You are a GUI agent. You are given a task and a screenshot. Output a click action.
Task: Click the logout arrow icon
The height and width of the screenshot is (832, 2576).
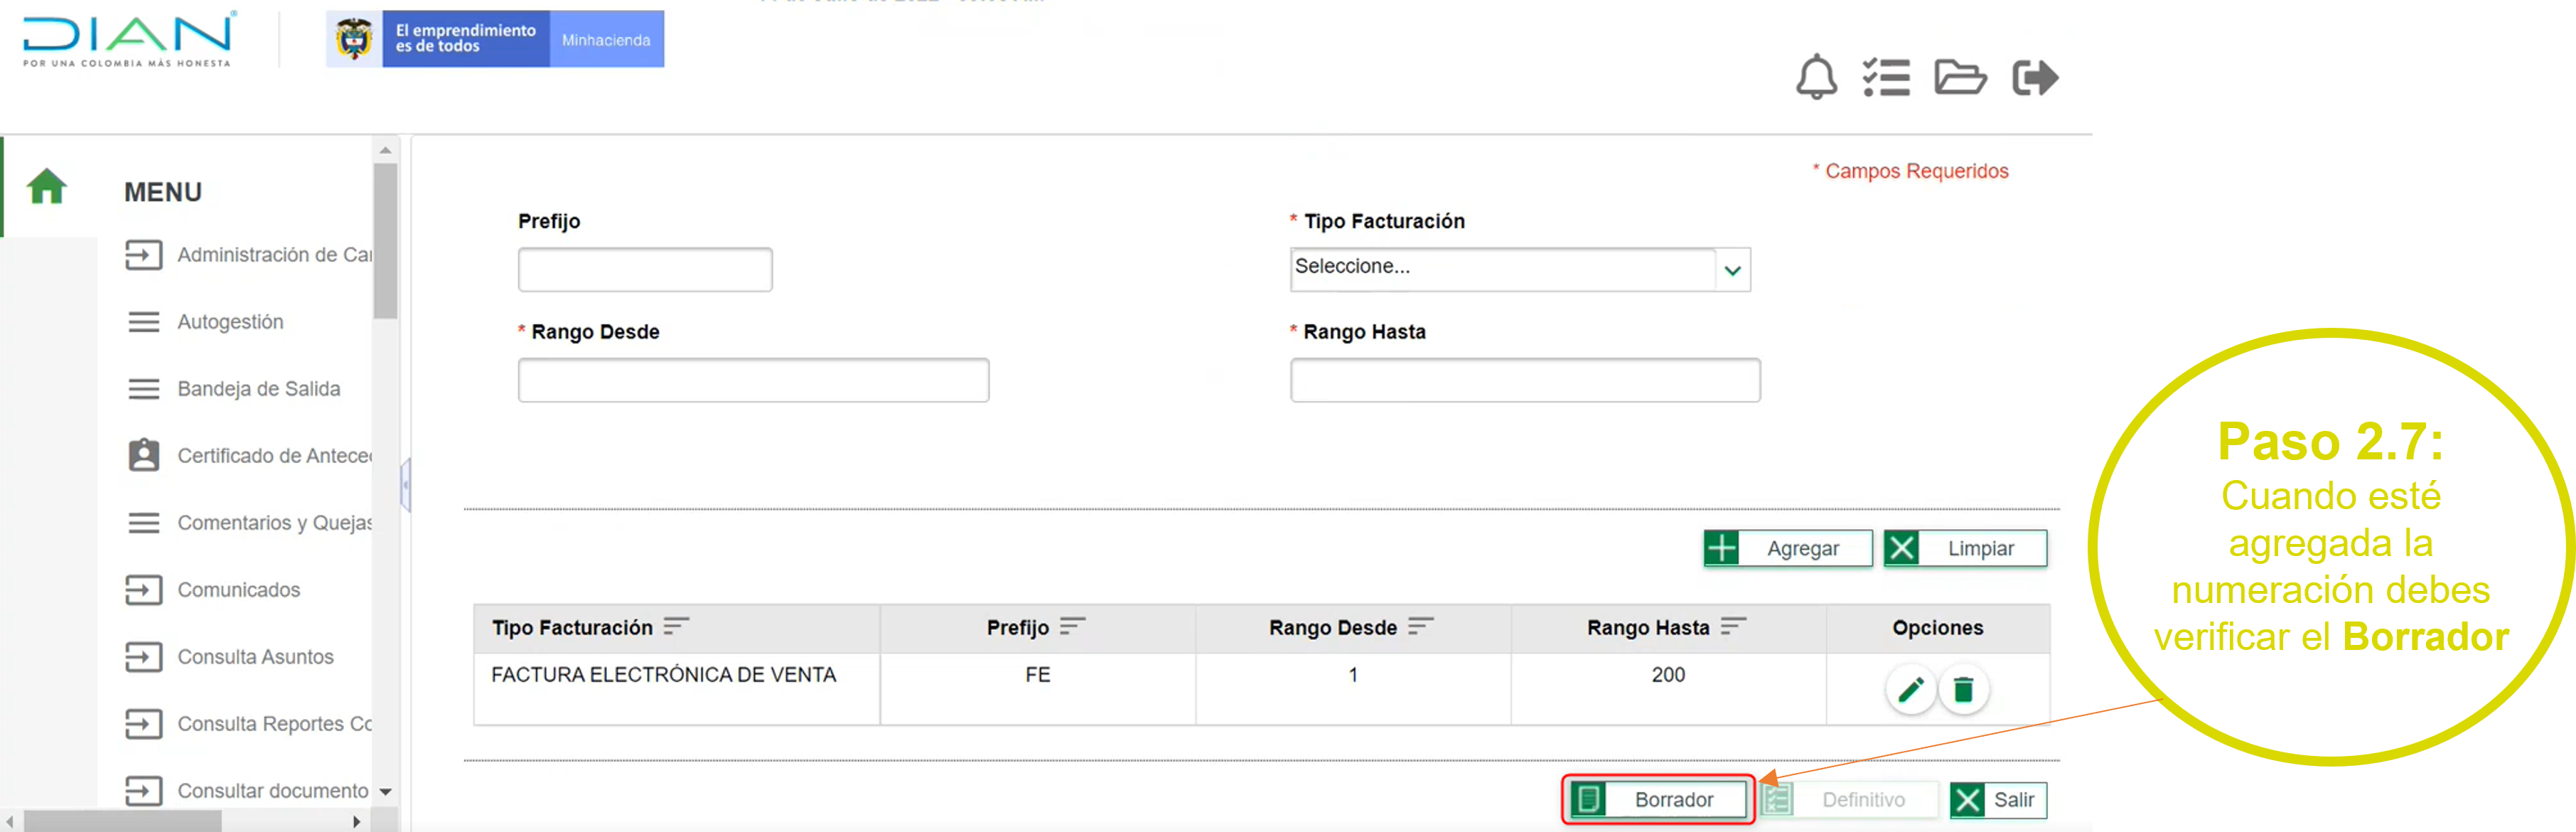pos(2034,77)
